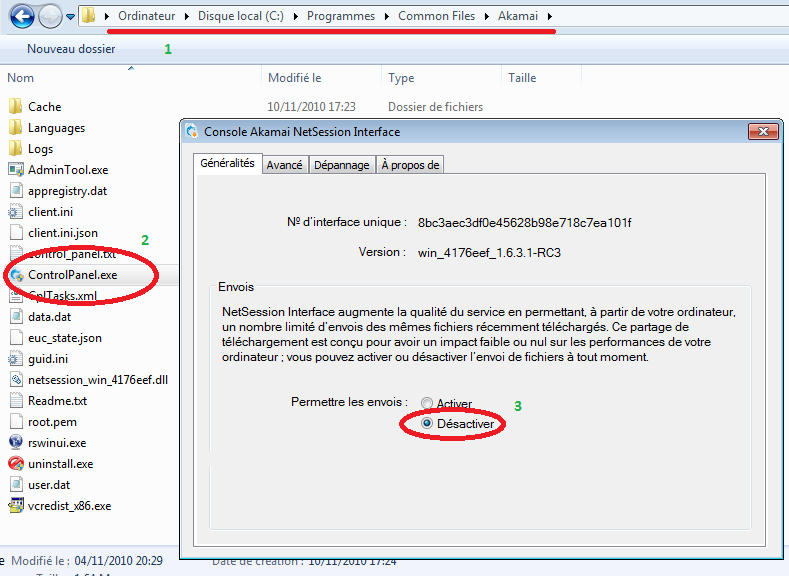Go to Disque local (C:) breadcrumb

pos(241,16)
